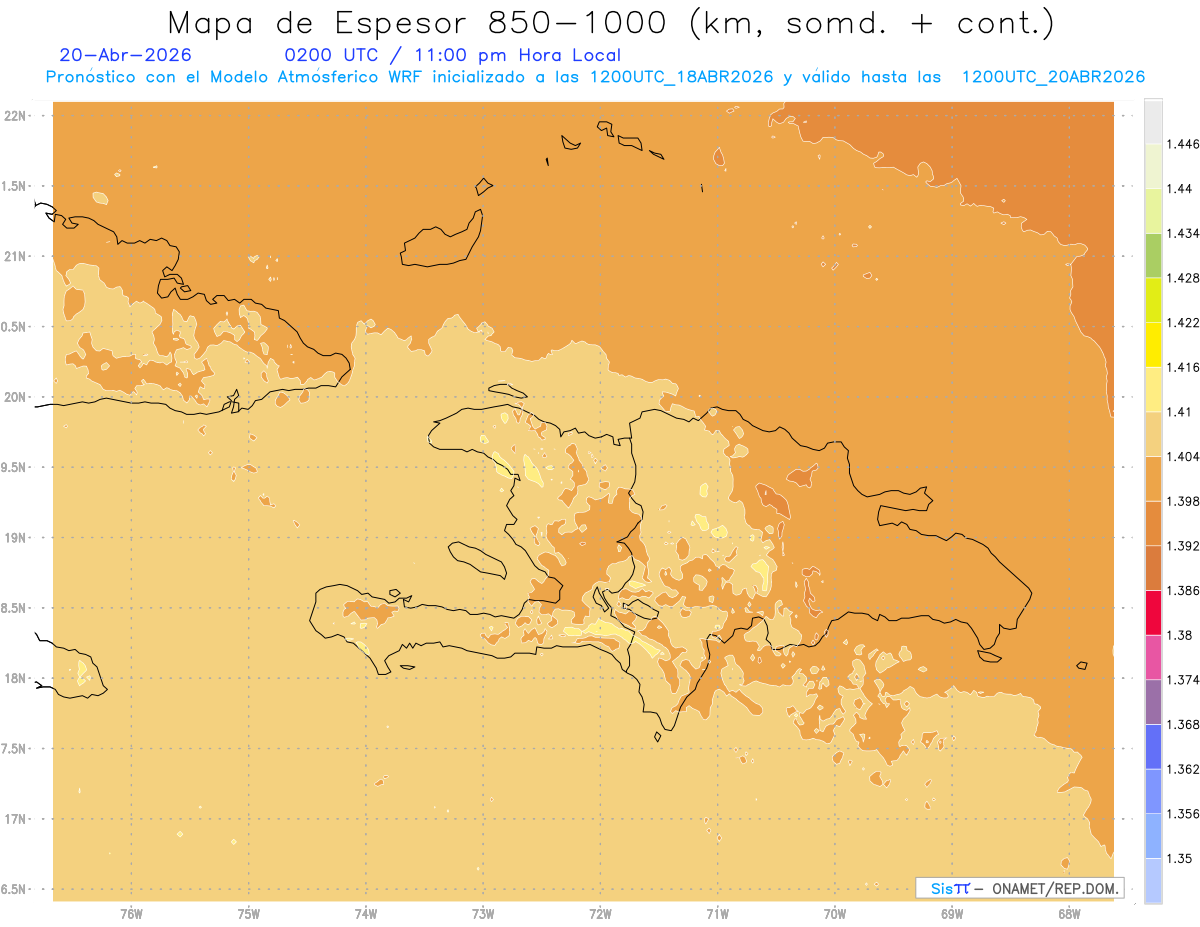
Task: Click the 20-Abr-2026 date label
Action: pyautogui.click(x=126, y=55)
